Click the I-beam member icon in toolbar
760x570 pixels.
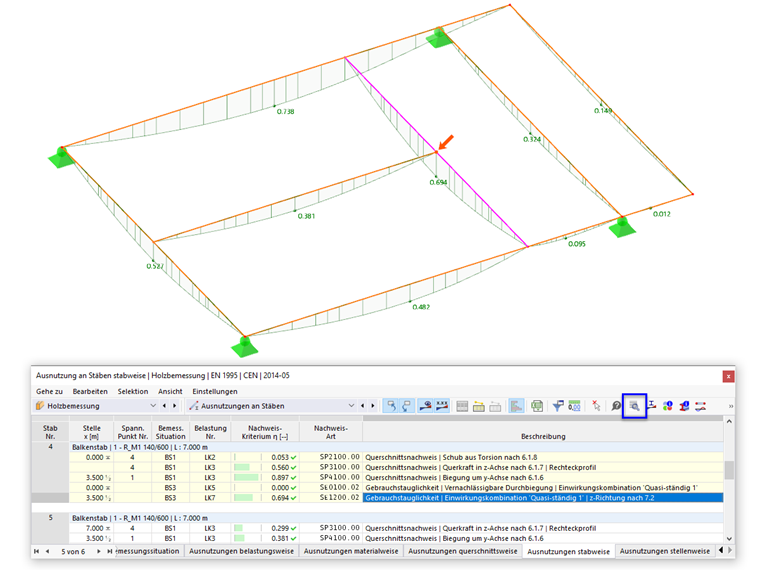652,406
